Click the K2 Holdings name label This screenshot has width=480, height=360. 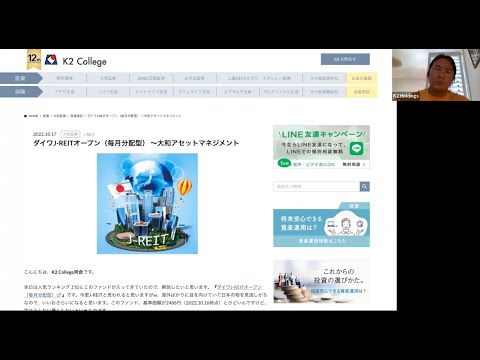[406, 96]
